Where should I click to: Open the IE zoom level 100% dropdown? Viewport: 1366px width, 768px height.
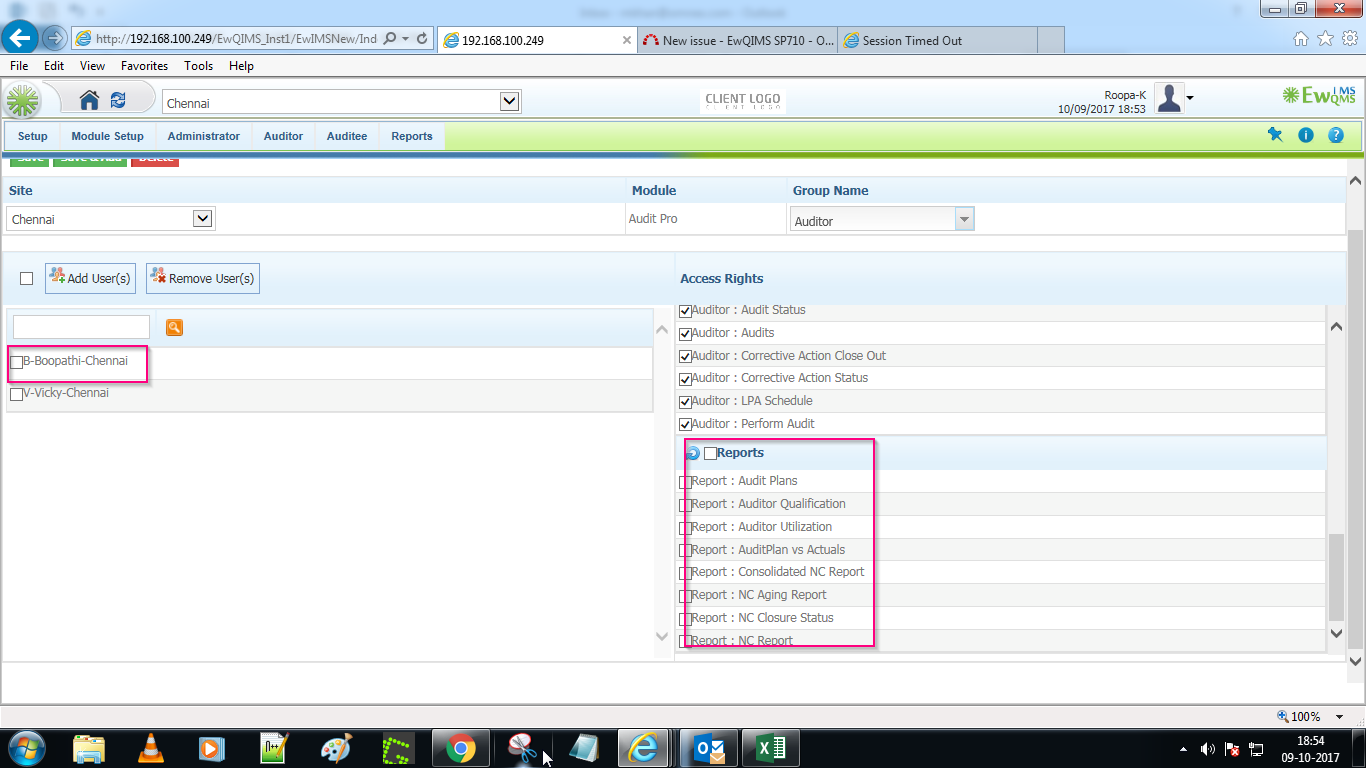1341,716
